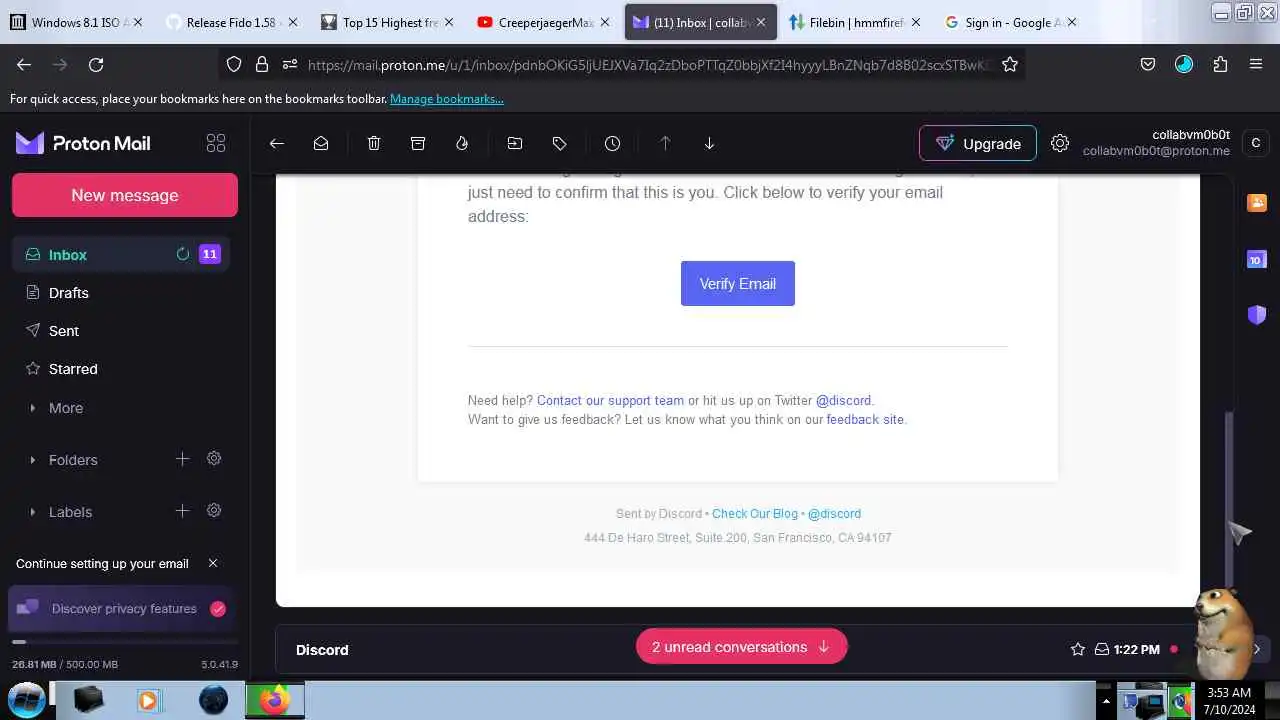Image resolution: width=1280 pixels, height=720 pixels.
Task: Open Label as tag icon
Action: tap(559, 143)
